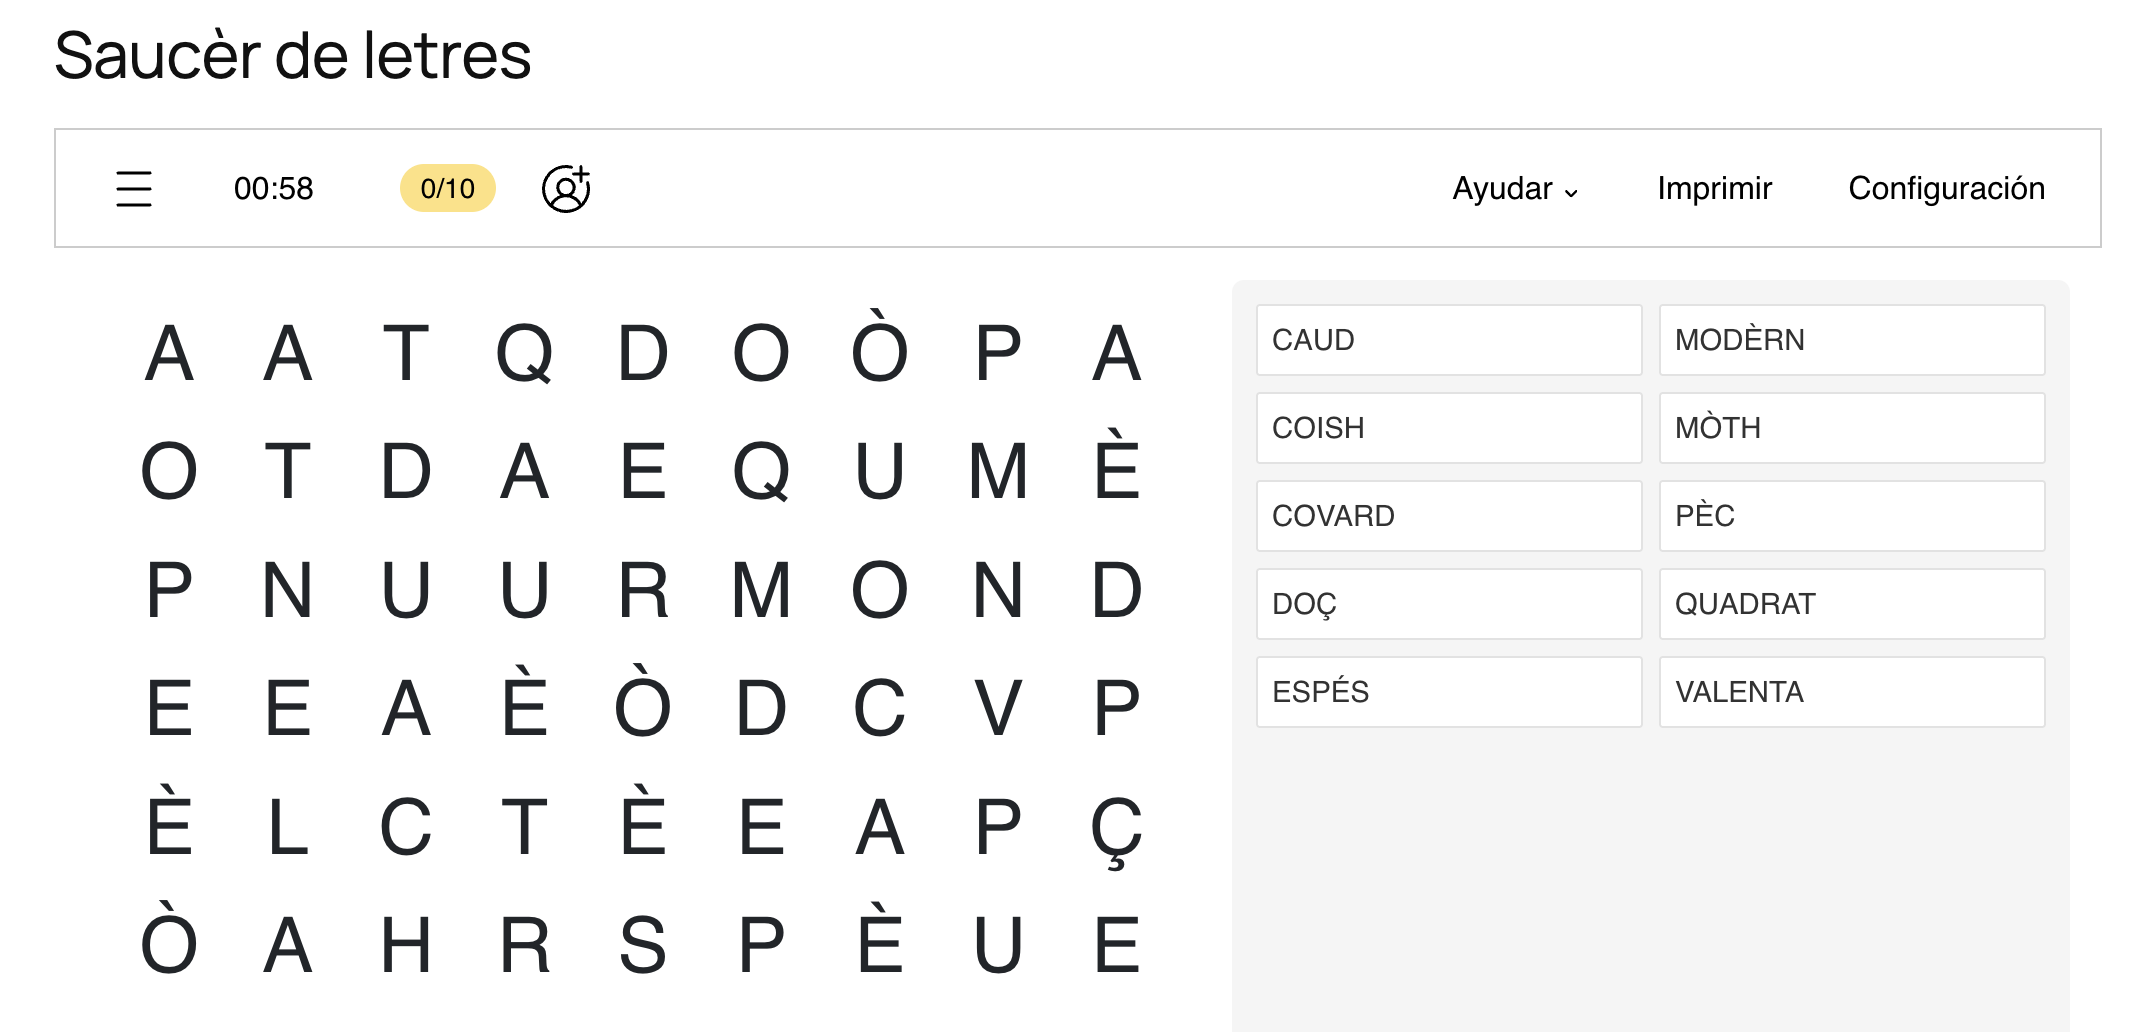Select the word CAUD in the list
Screen dimensions: 2150x1032
(1449, 340)
